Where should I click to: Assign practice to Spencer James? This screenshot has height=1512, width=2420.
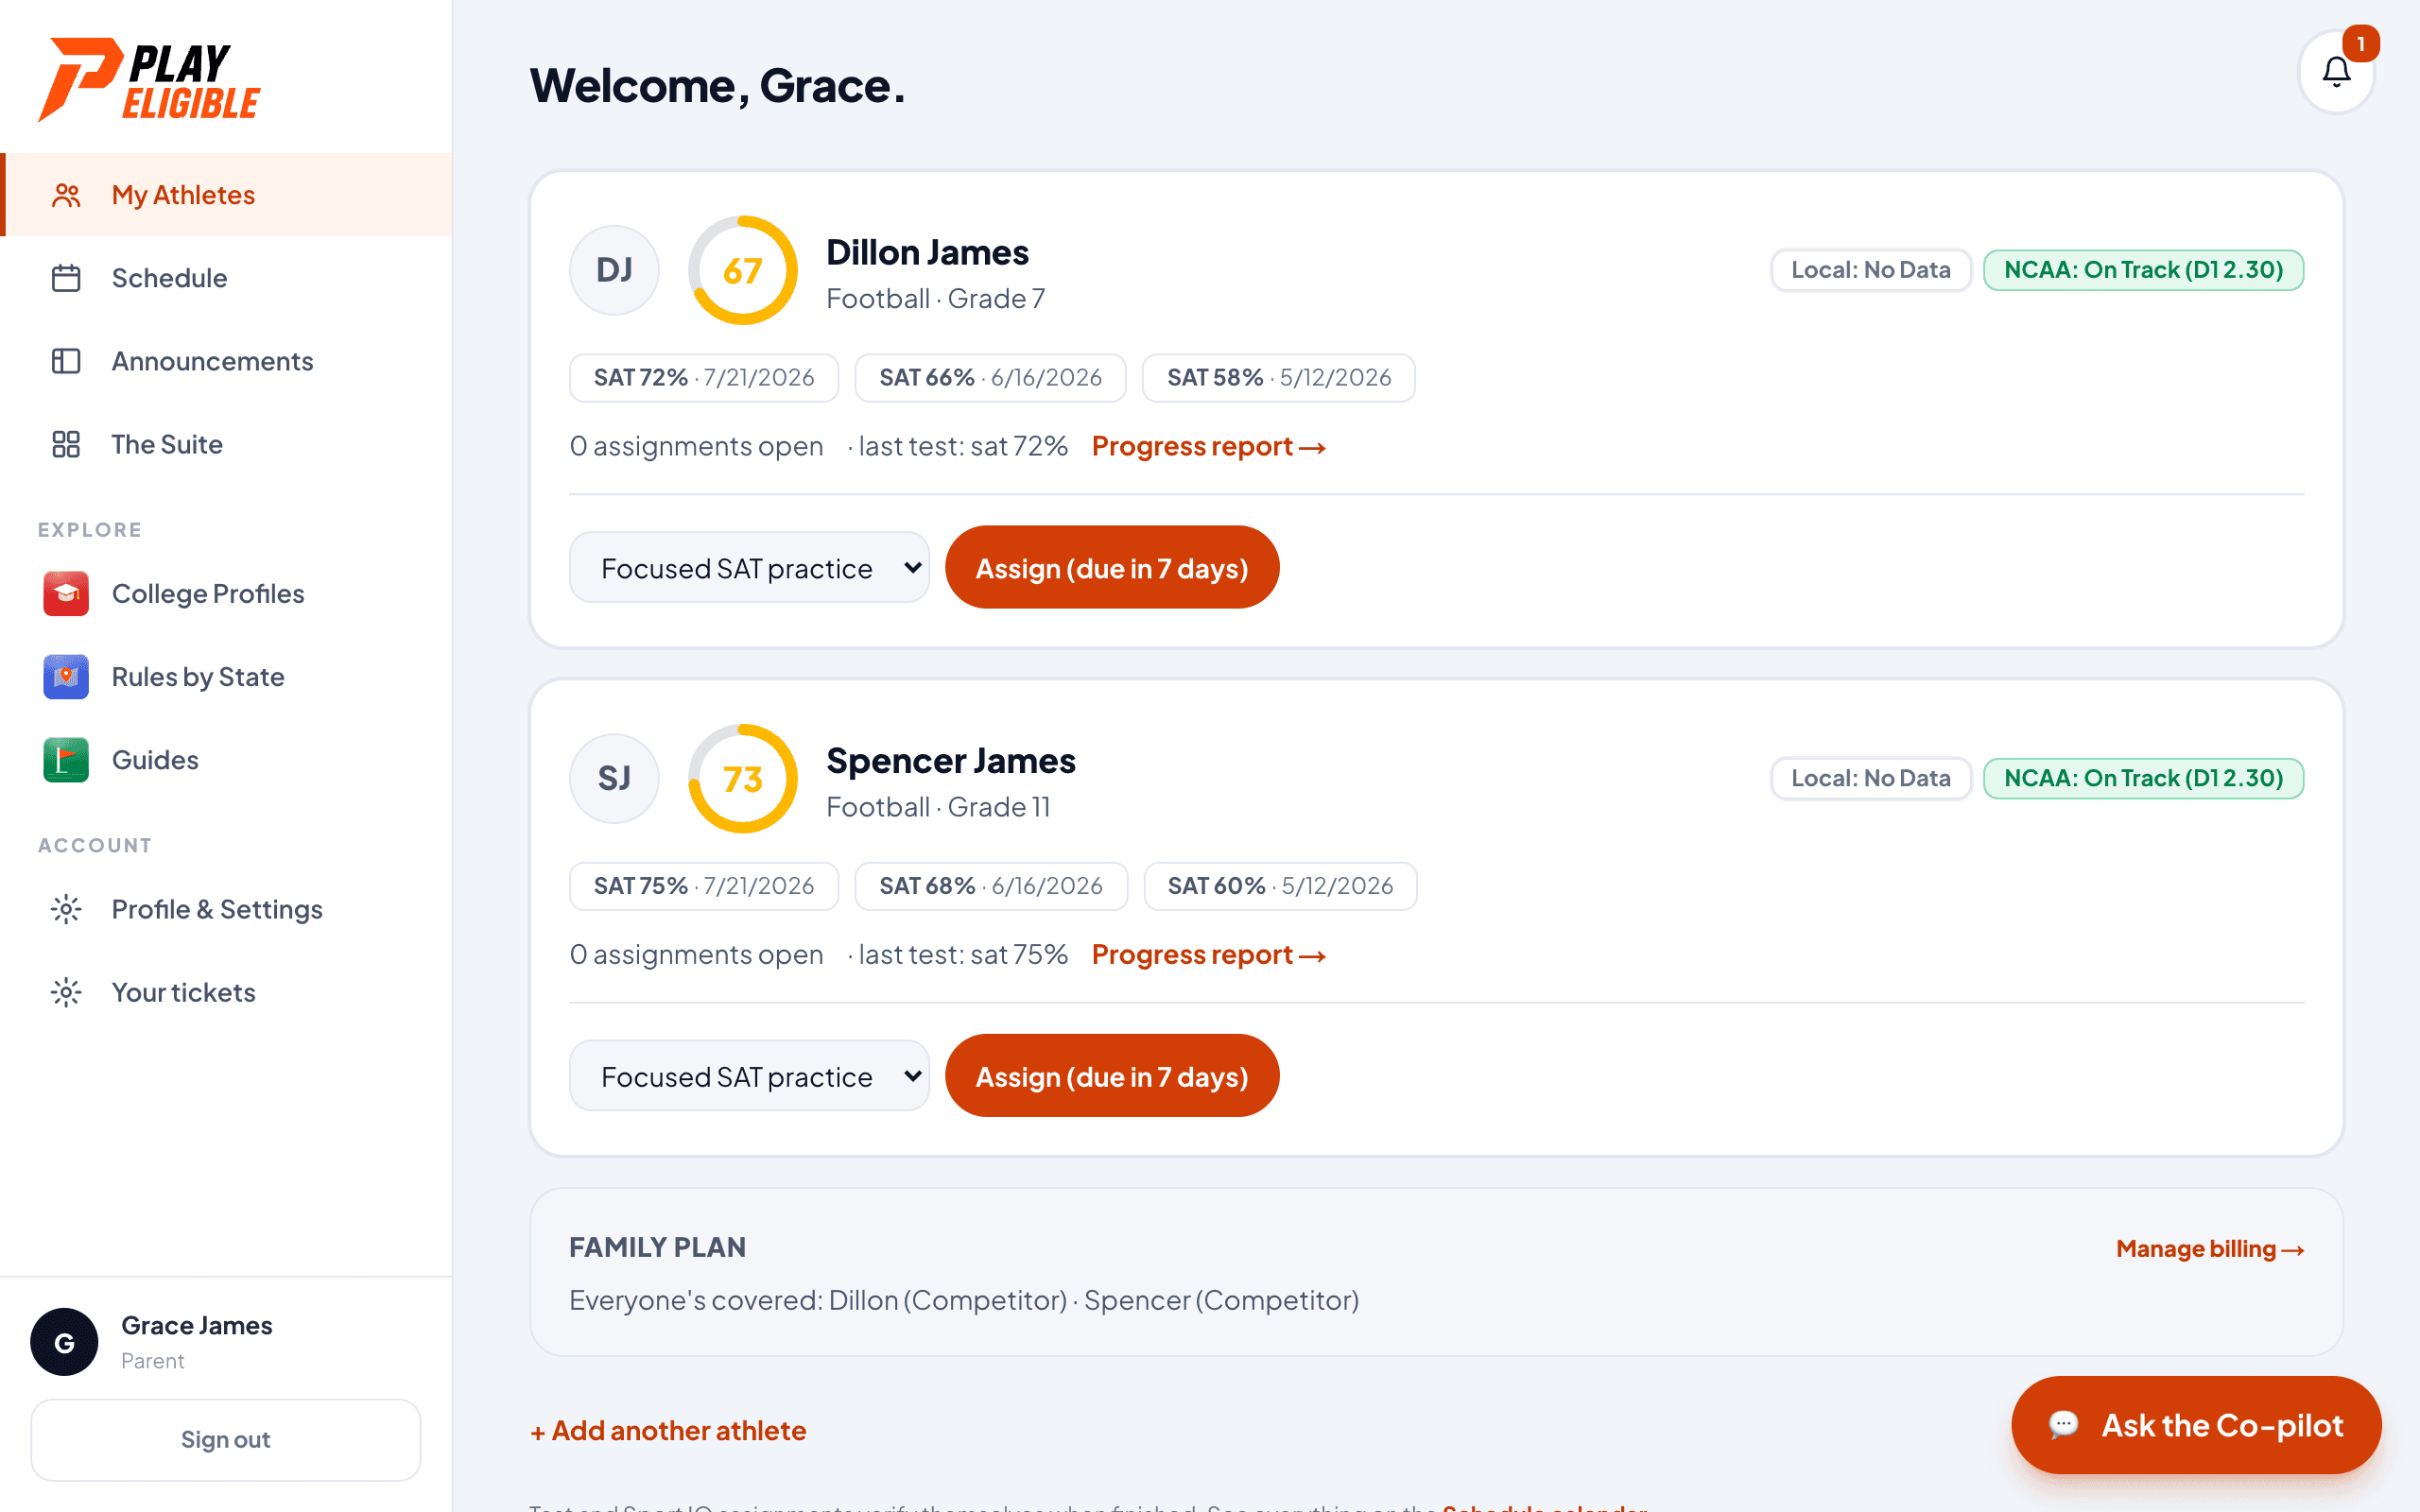point(1112,1076)
